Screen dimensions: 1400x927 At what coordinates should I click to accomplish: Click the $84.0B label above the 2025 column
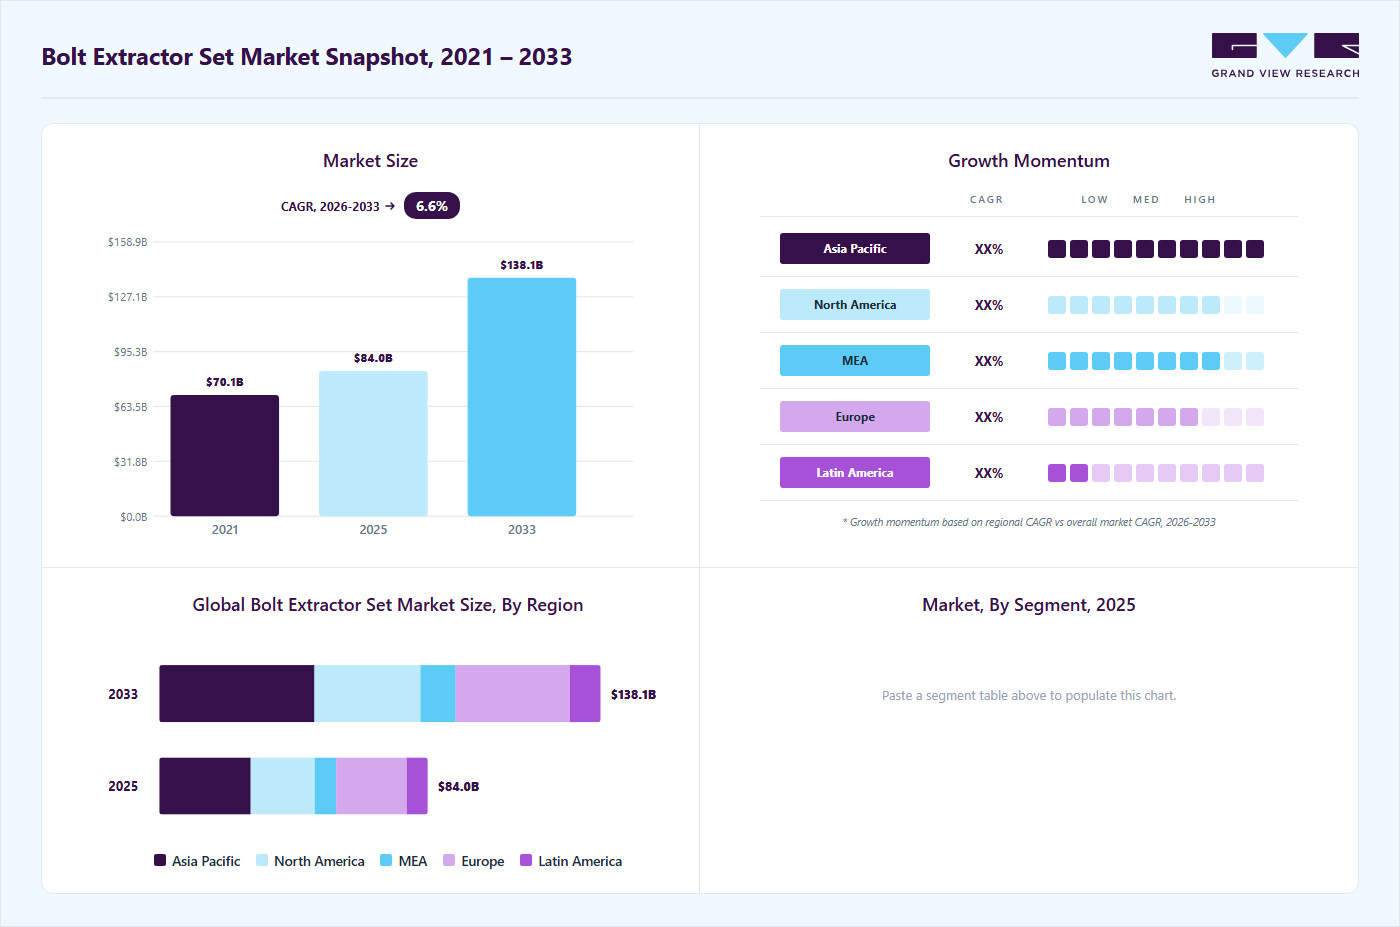point(373,358)
